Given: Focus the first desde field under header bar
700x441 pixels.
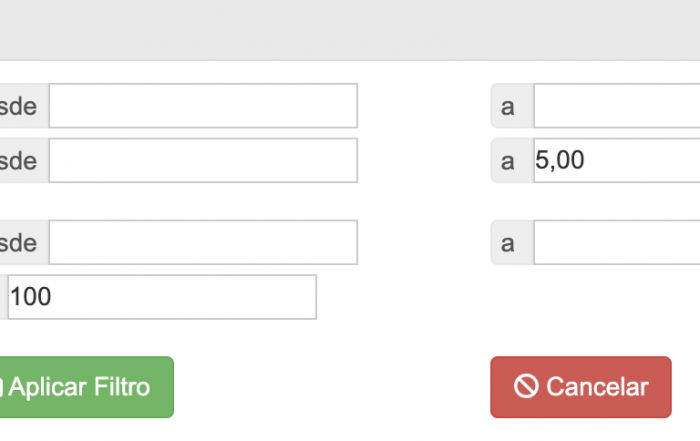Looking at the screenshot, I should coord(203,106).
